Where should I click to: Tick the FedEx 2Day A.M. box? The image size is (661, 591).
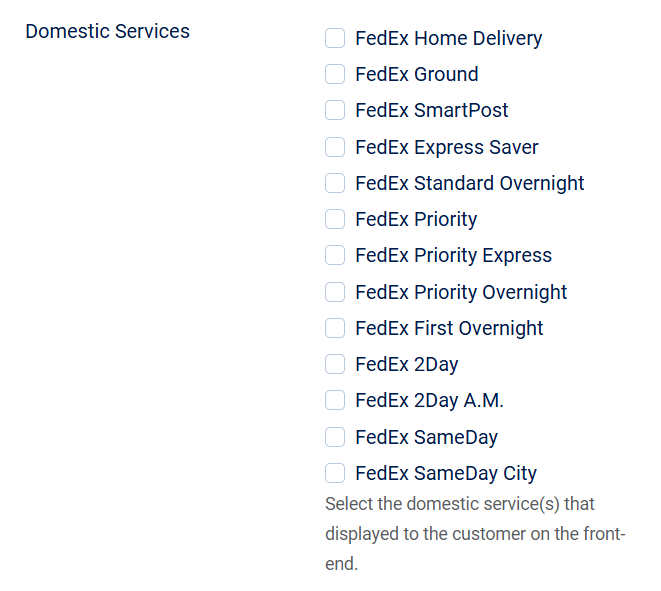tap(335, 401)
